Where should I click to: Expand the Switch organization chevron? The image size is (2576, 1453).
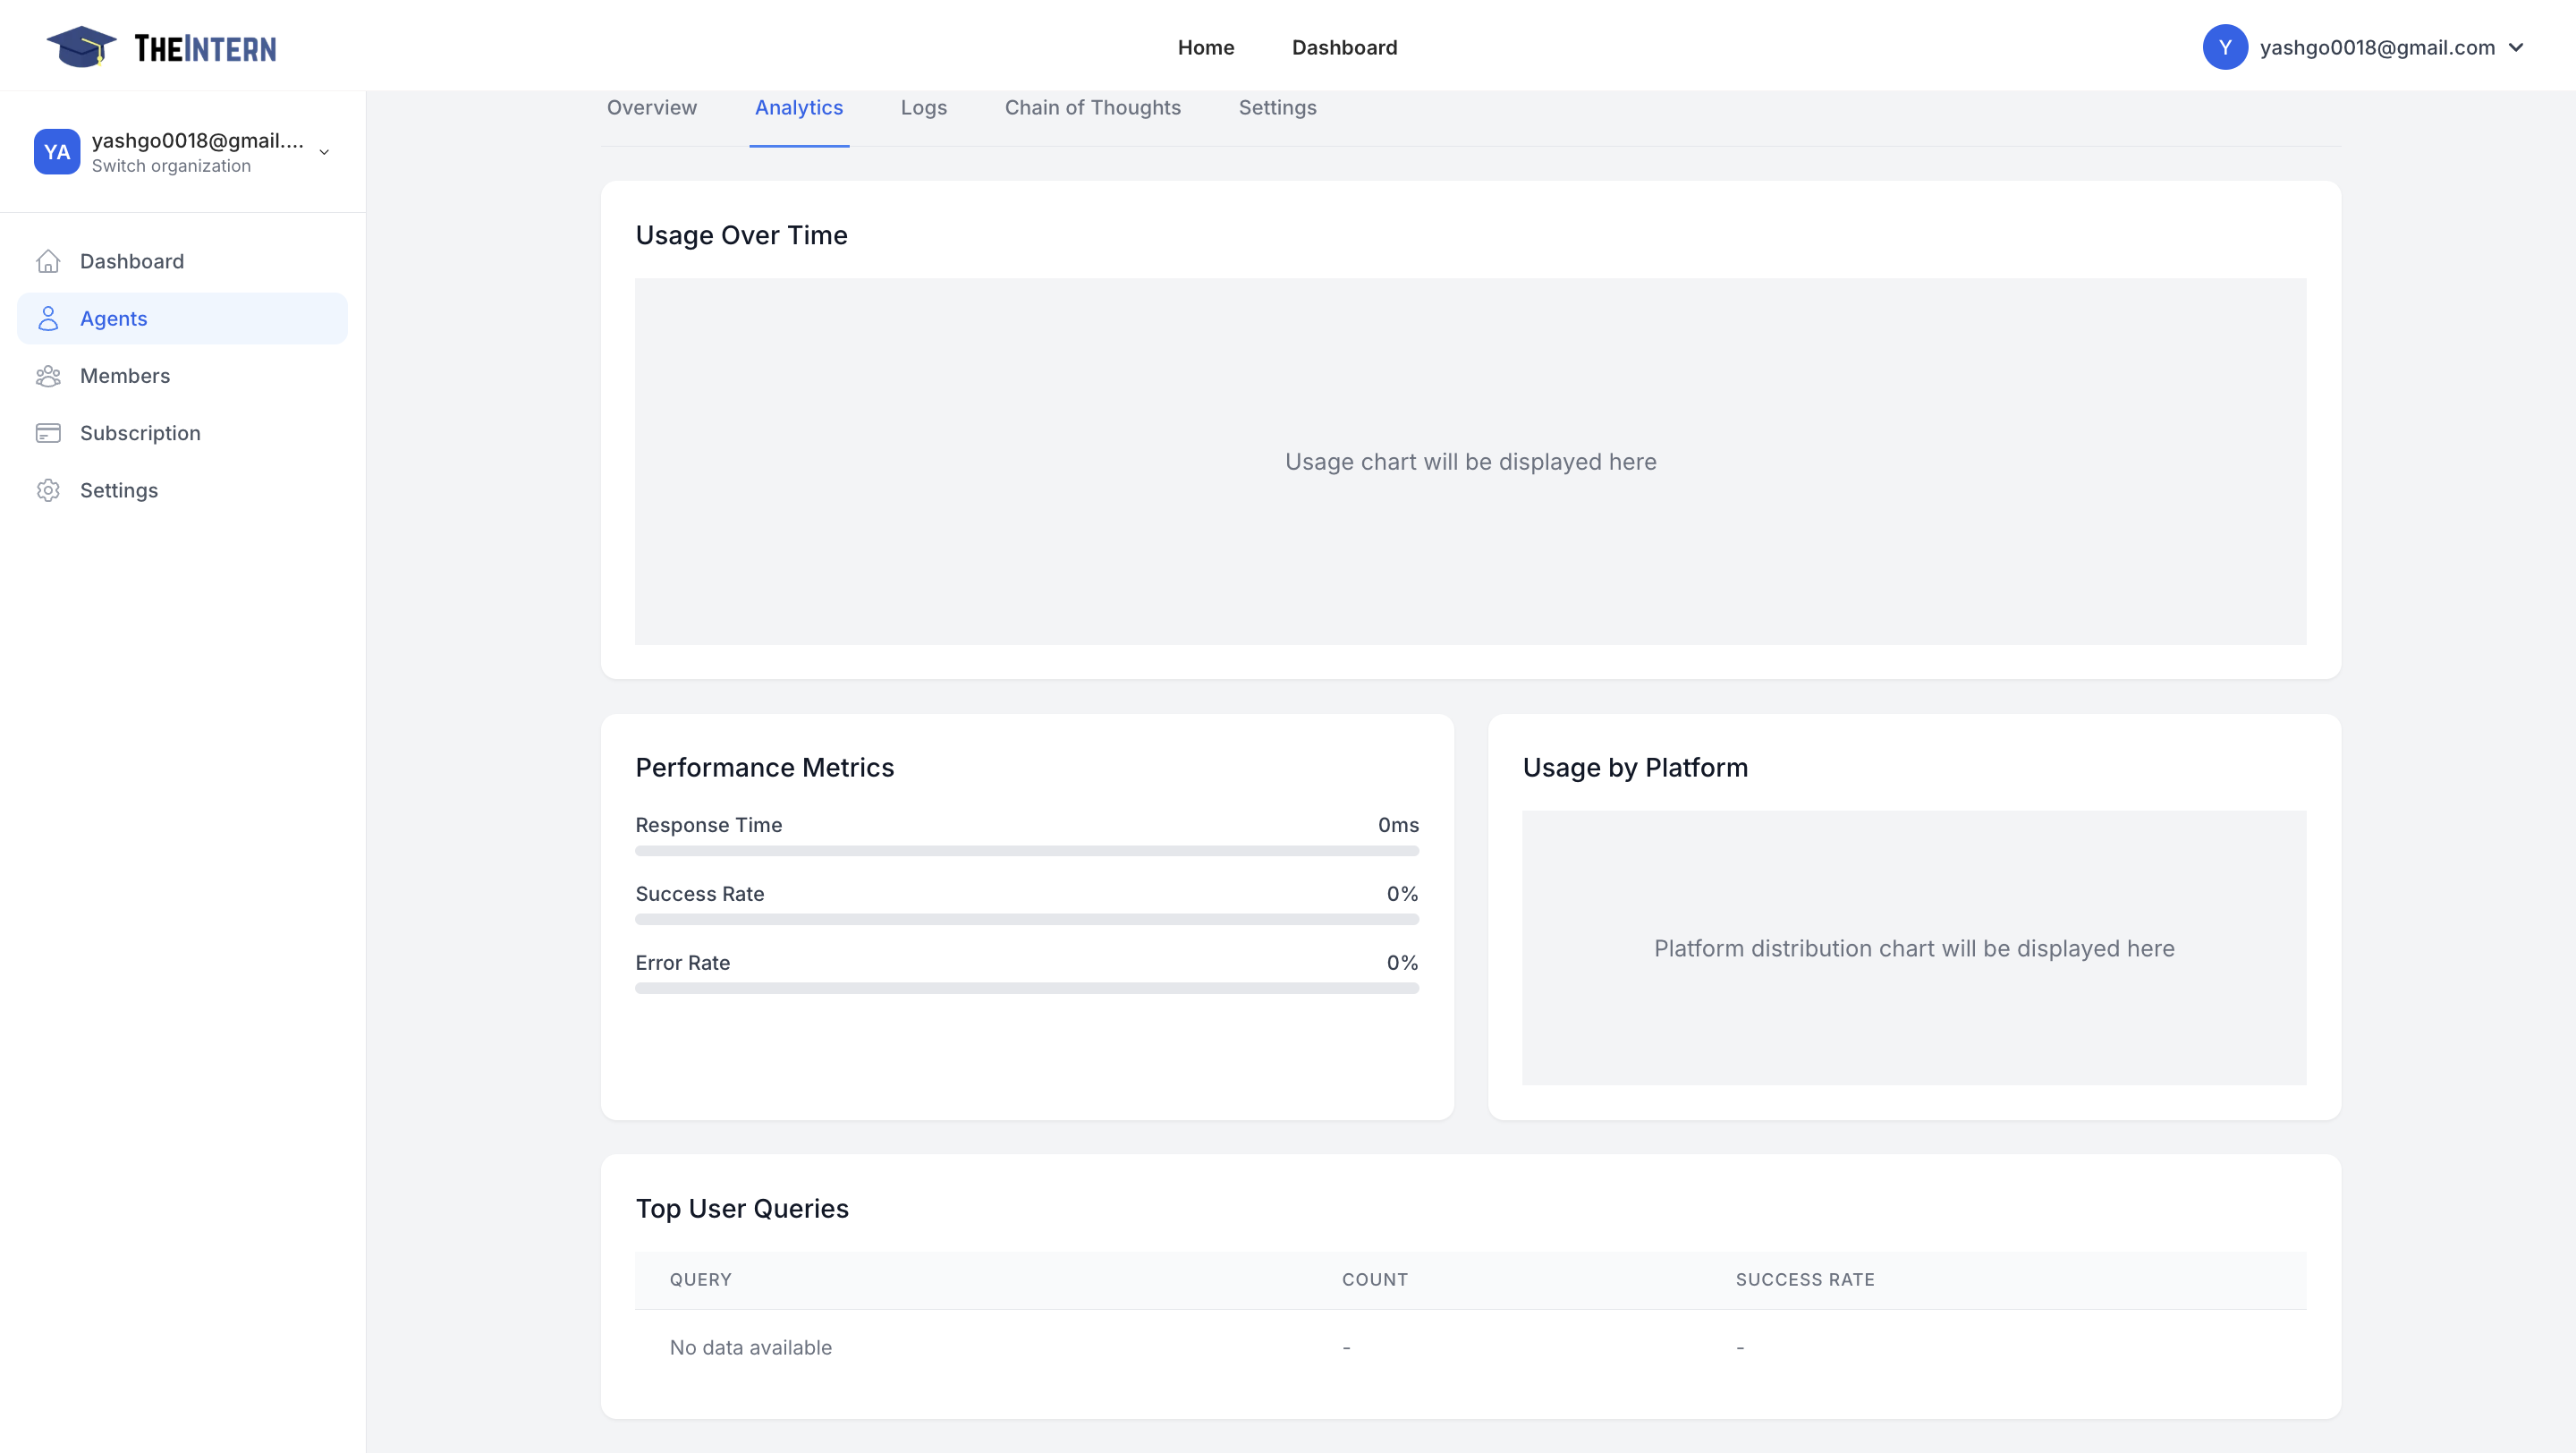point(324,152)
